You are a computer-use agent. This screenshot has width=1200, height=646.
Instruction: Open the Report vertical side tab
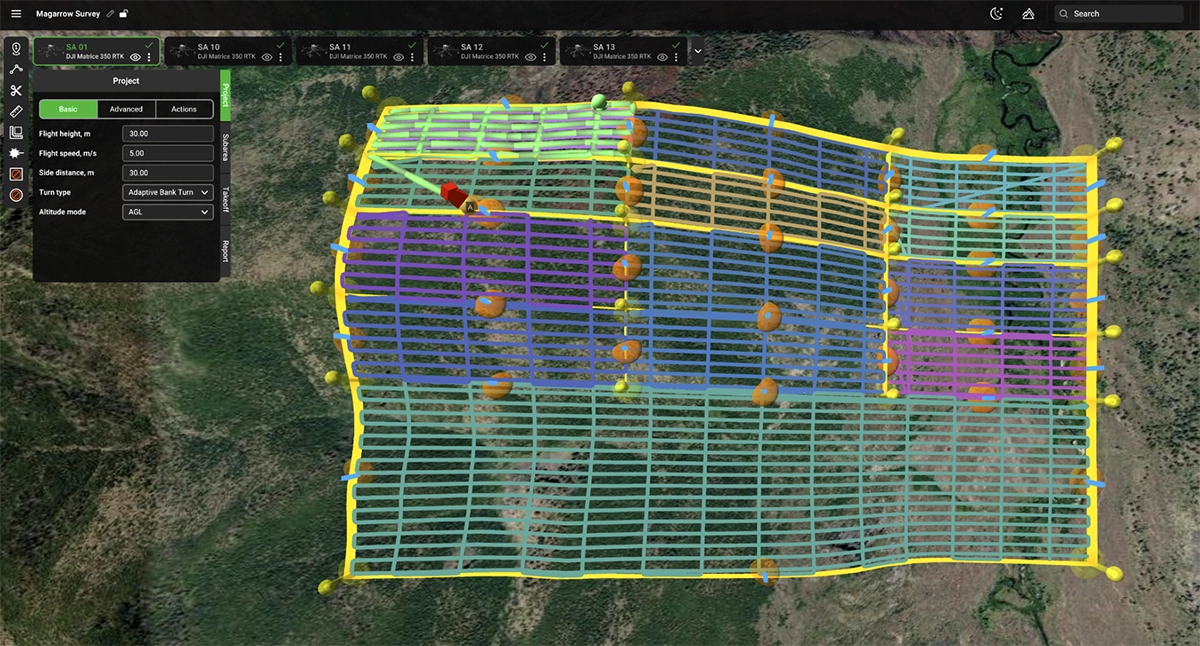(x=225, y=251)
